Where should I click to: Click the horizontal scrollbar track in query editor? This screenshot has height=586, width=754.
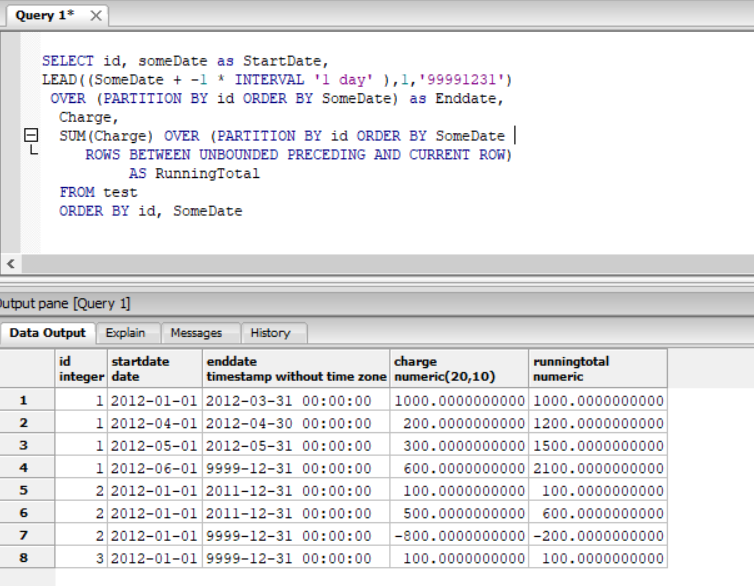pos(388,263)
